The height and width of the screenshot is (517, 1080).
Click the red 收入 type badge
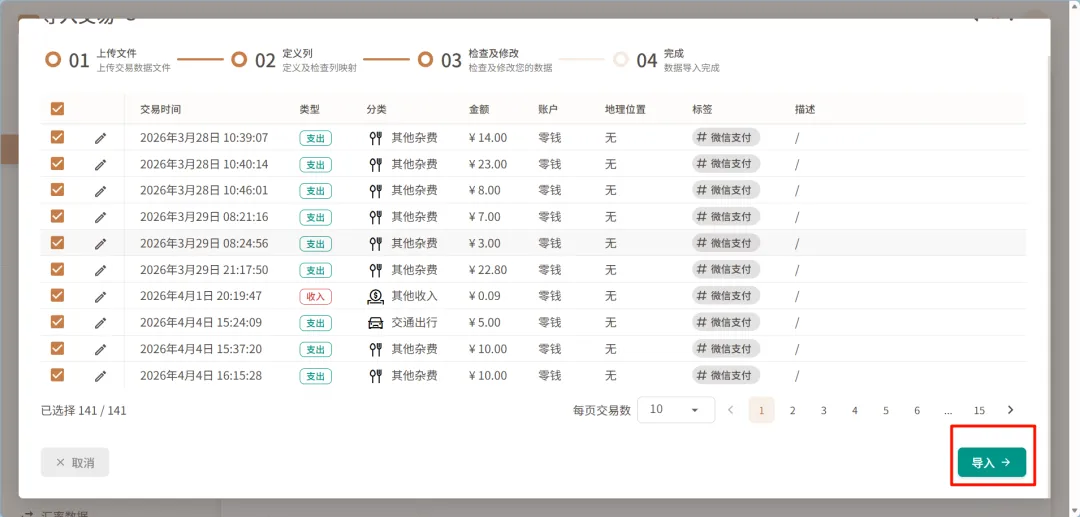coord(315,297)
